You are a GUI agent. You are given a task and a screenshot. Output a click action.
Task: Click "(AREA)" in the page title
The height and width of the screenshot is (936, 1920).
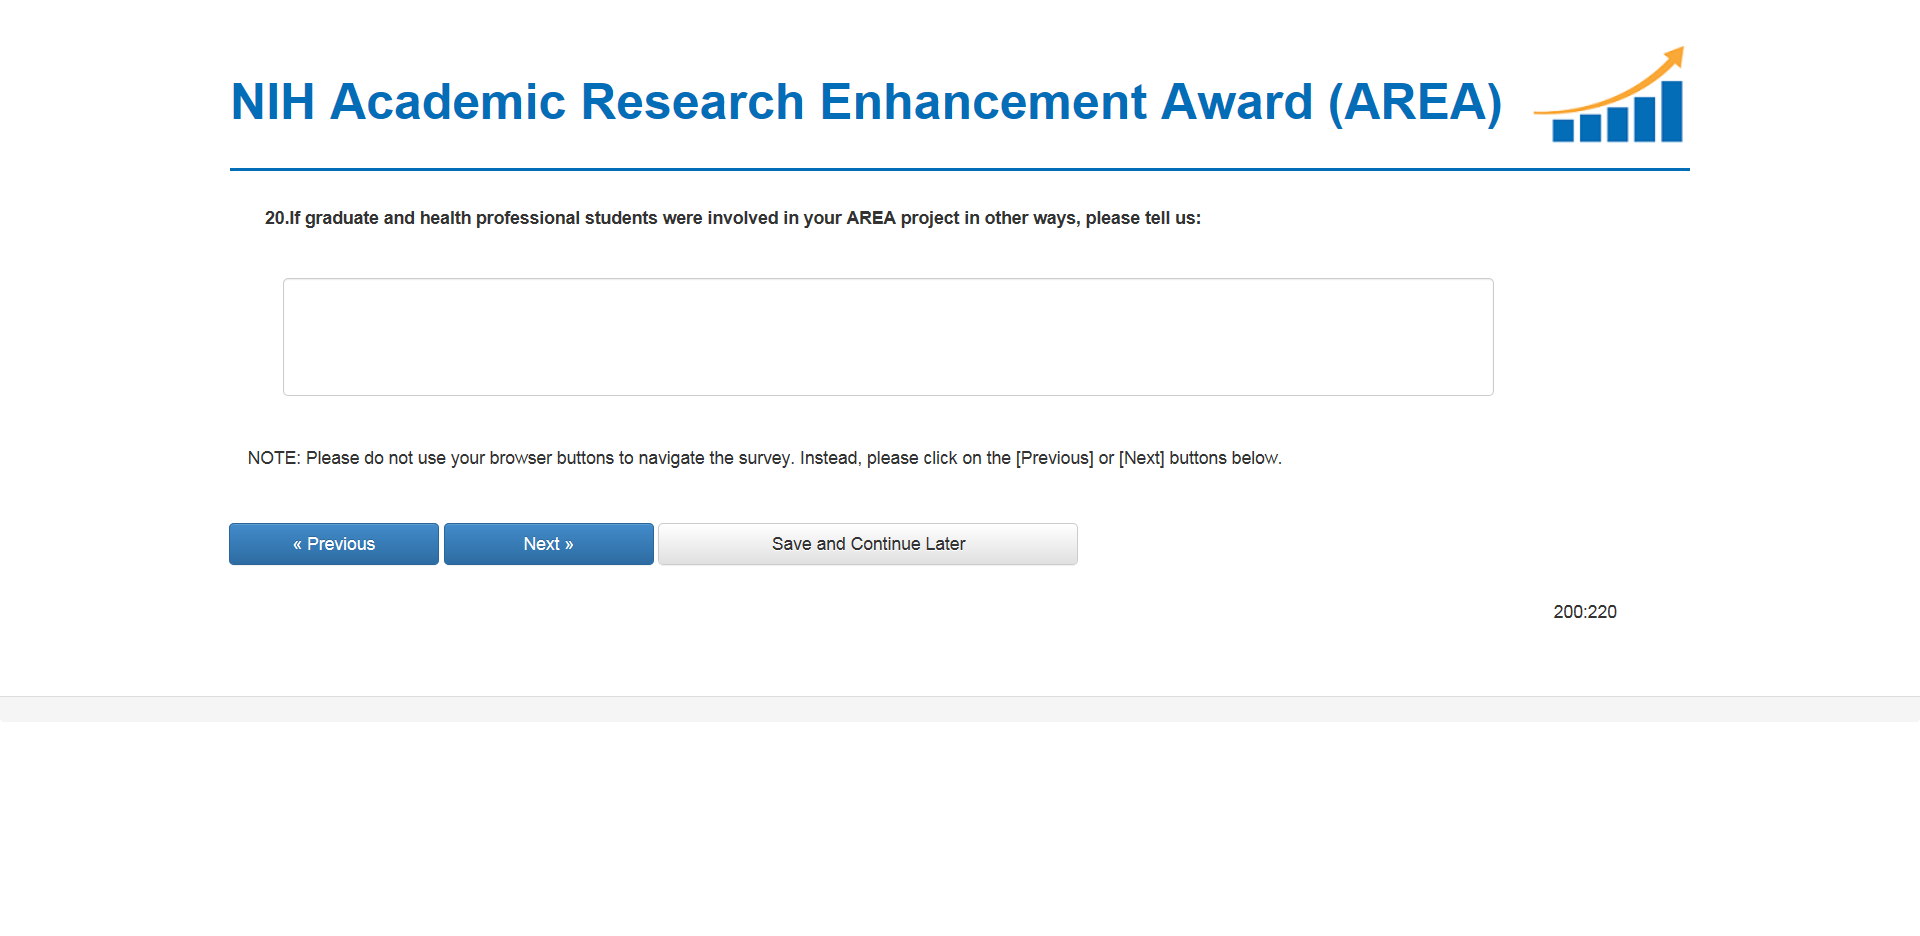[1414, 102]
